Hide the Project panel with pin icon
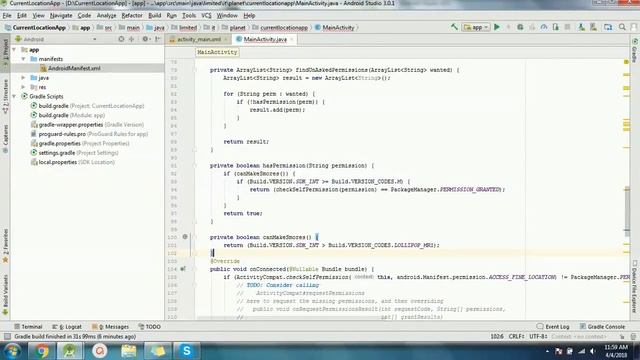This screenshot has width=640, height=360. point(158,39)
